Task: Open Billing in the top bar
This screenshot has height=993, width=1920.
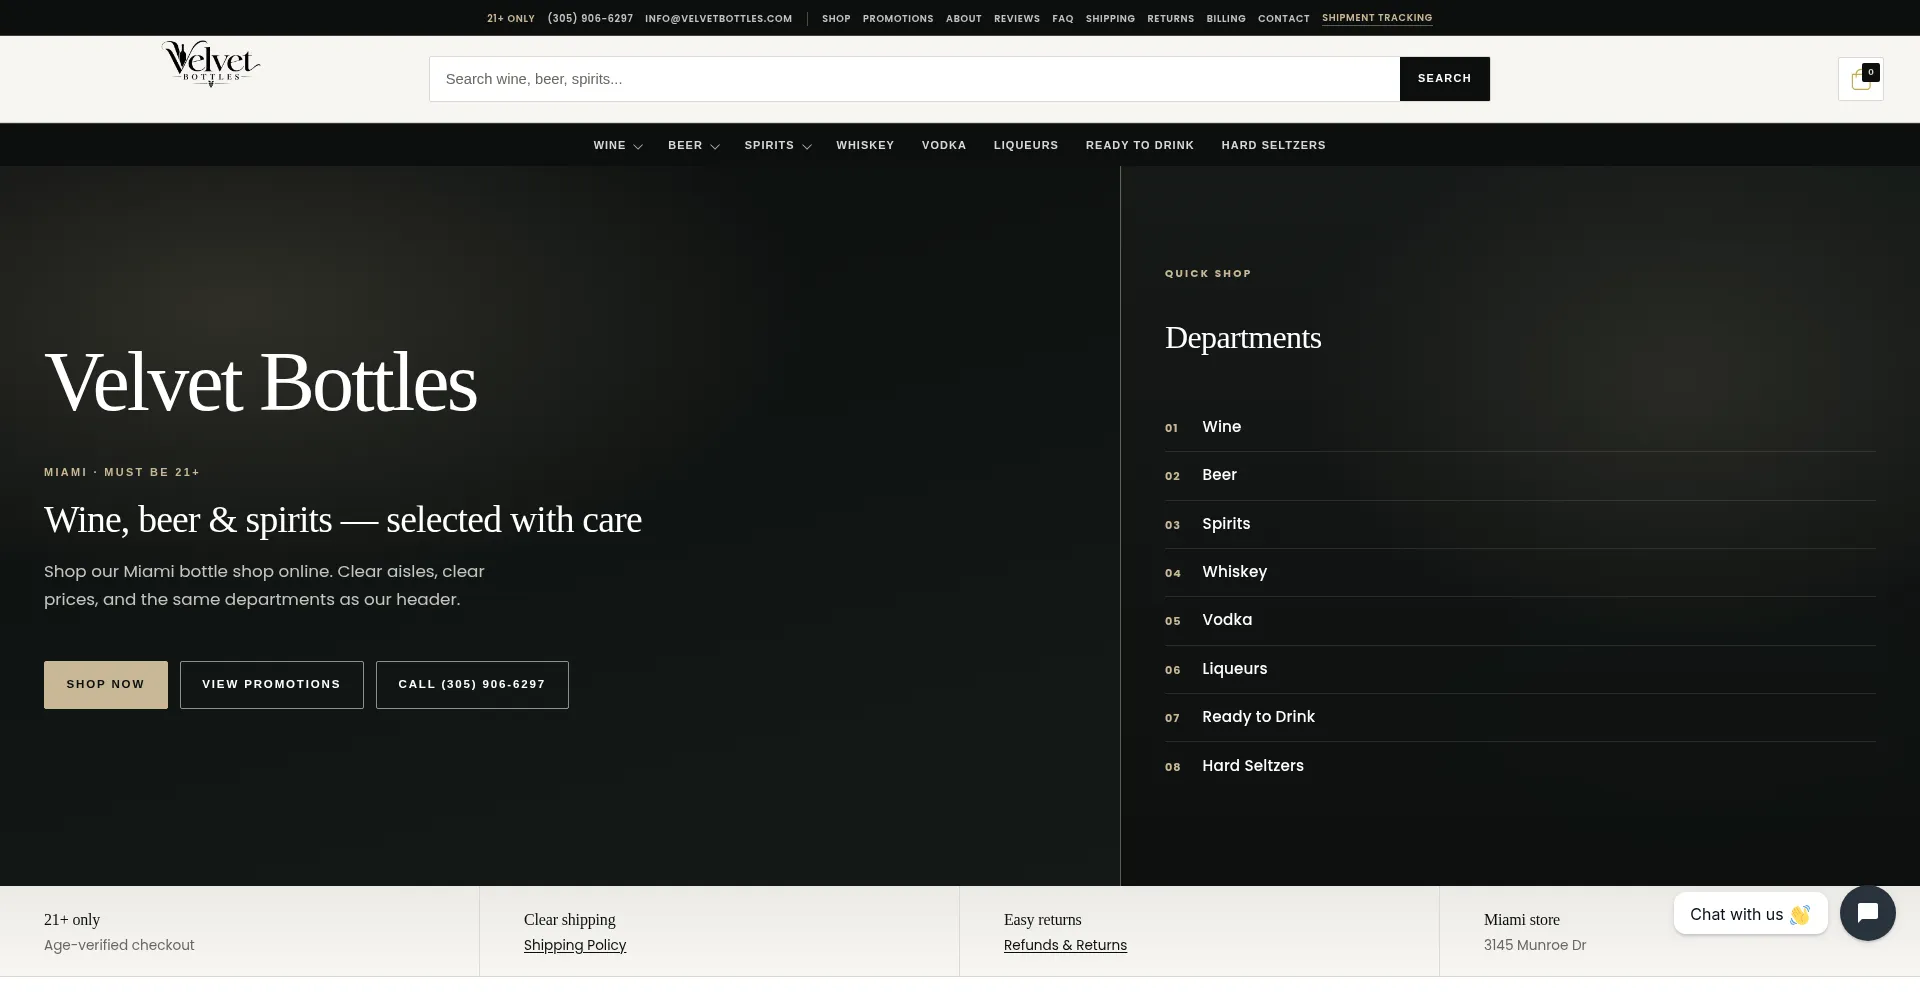Action: [x=1226, y=18]
